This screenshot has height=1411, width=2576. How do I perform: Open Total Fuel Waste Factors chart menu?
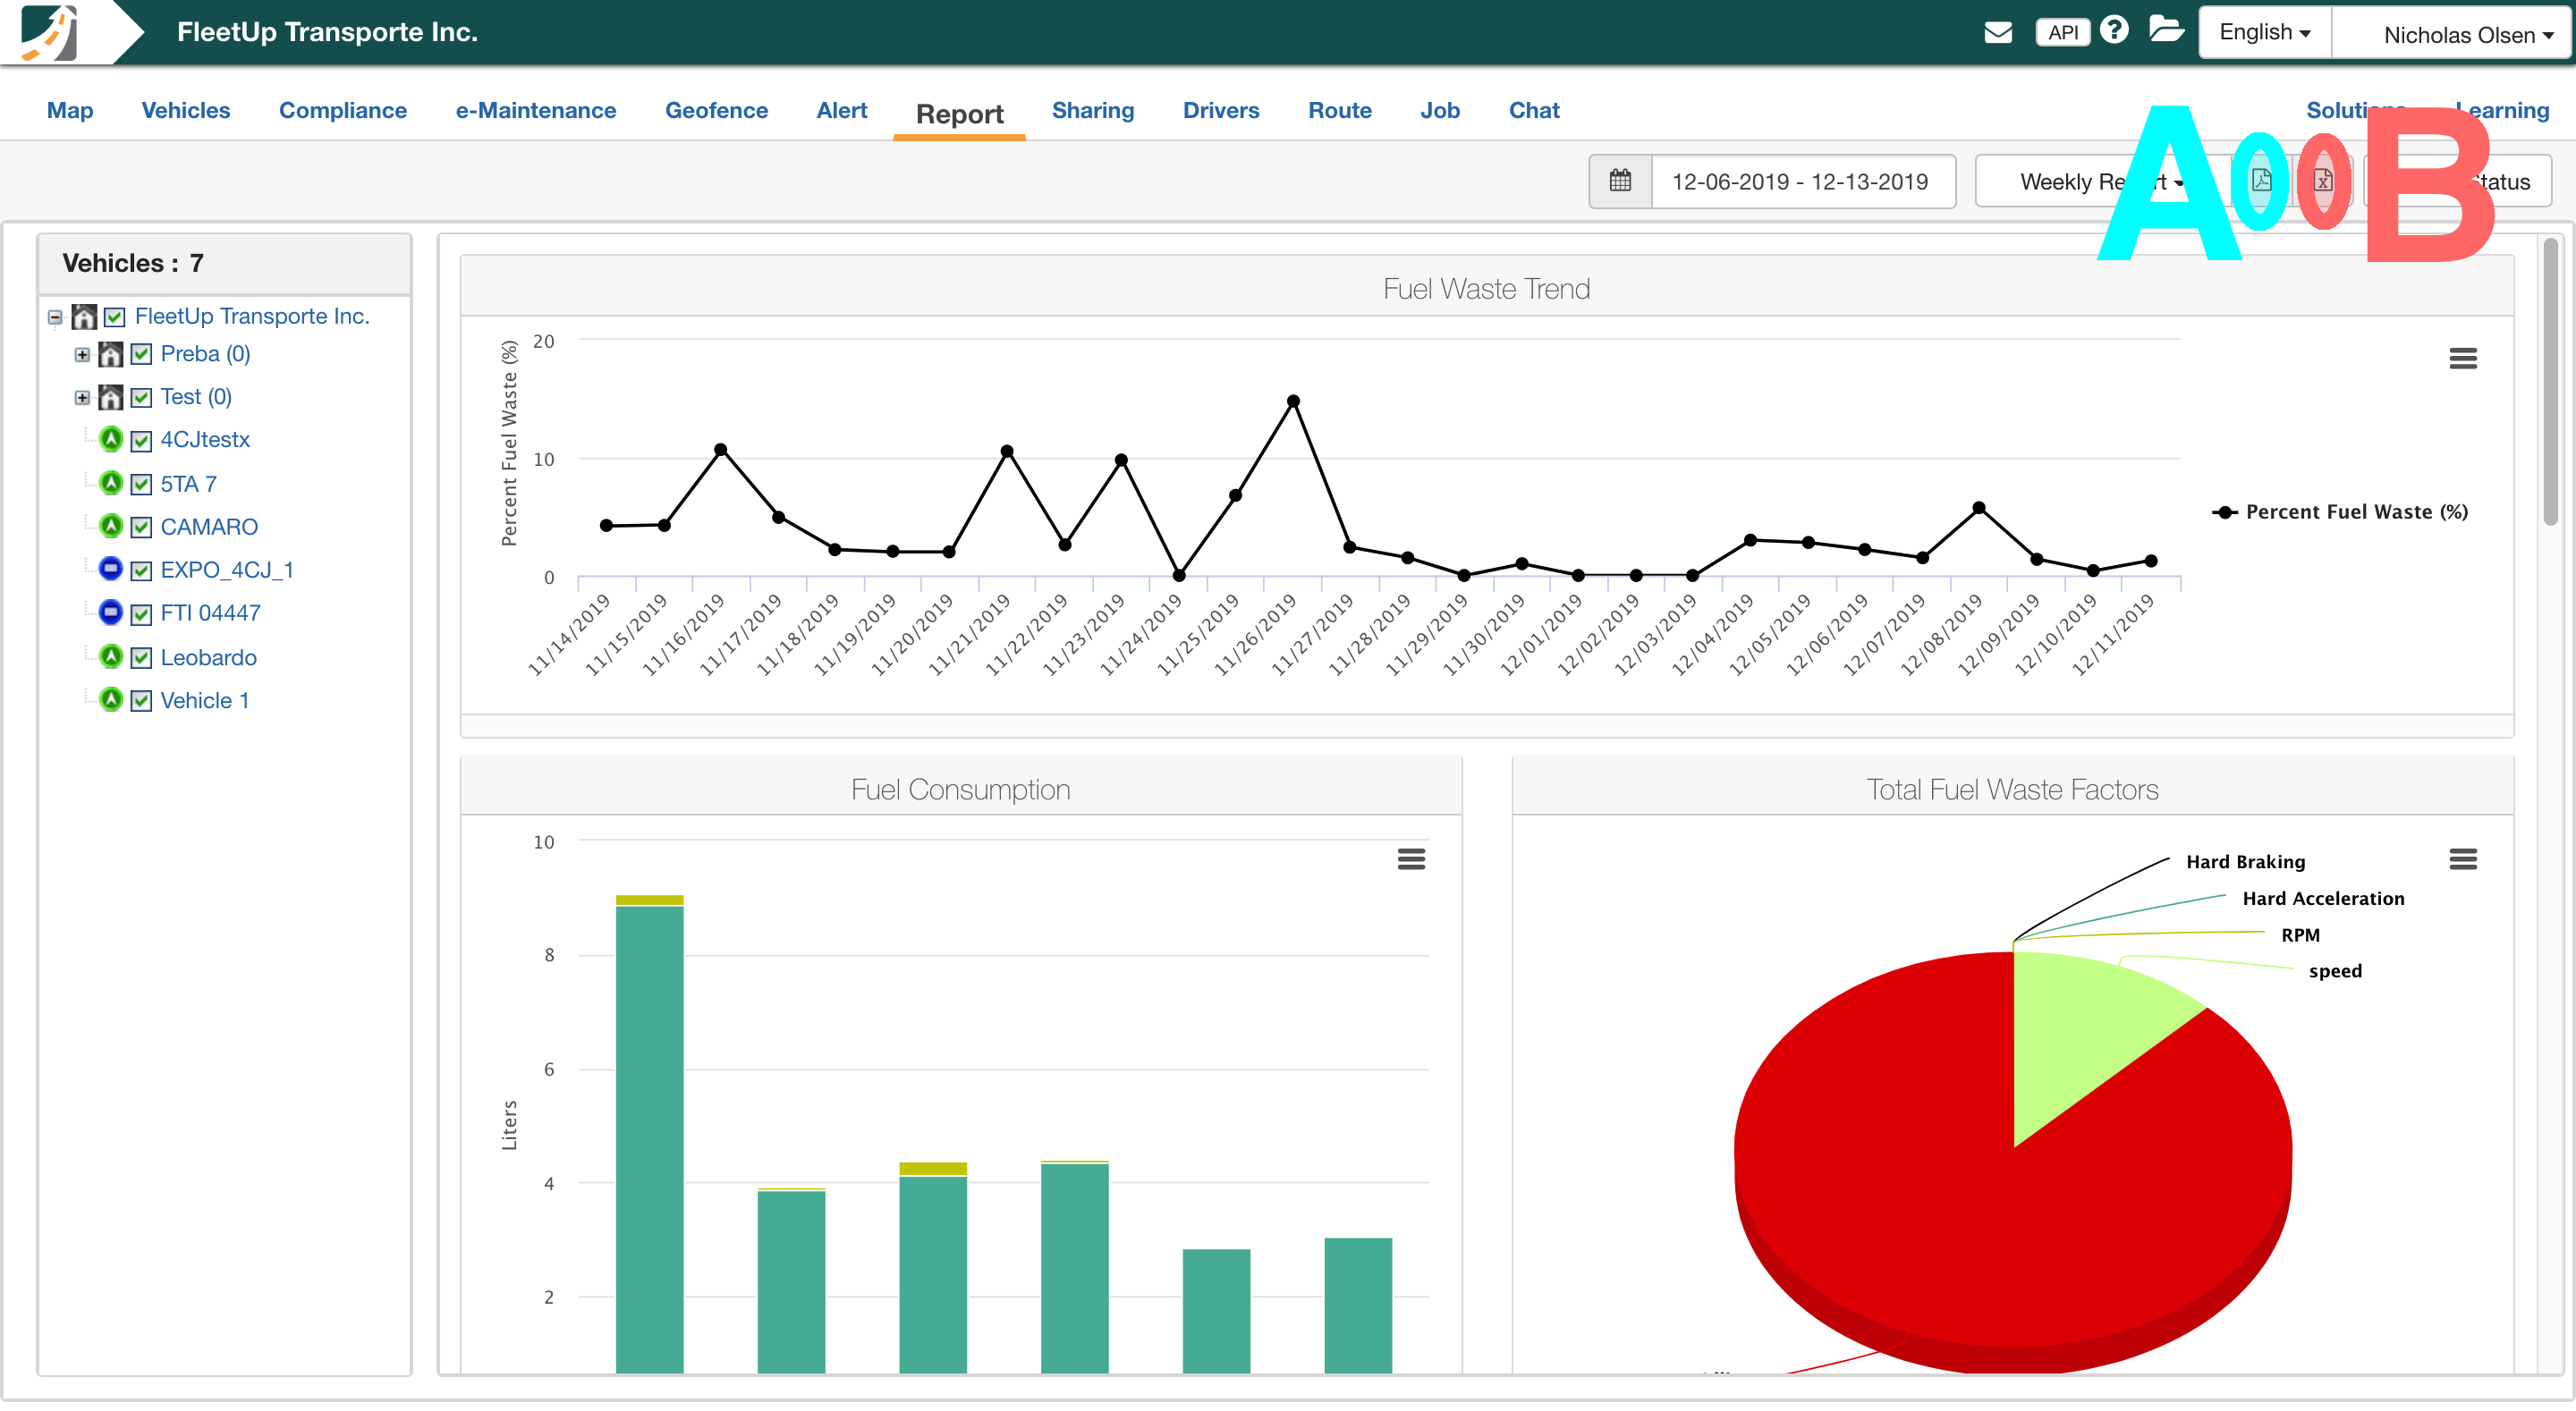[2462, 859]
